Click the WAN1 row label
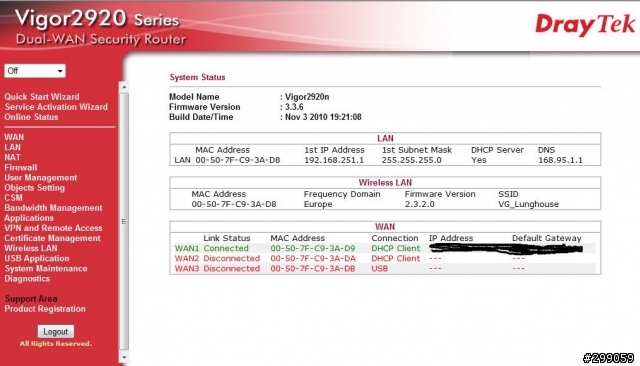This screenshot has height=366, width=640. click(x=187, y=248)
